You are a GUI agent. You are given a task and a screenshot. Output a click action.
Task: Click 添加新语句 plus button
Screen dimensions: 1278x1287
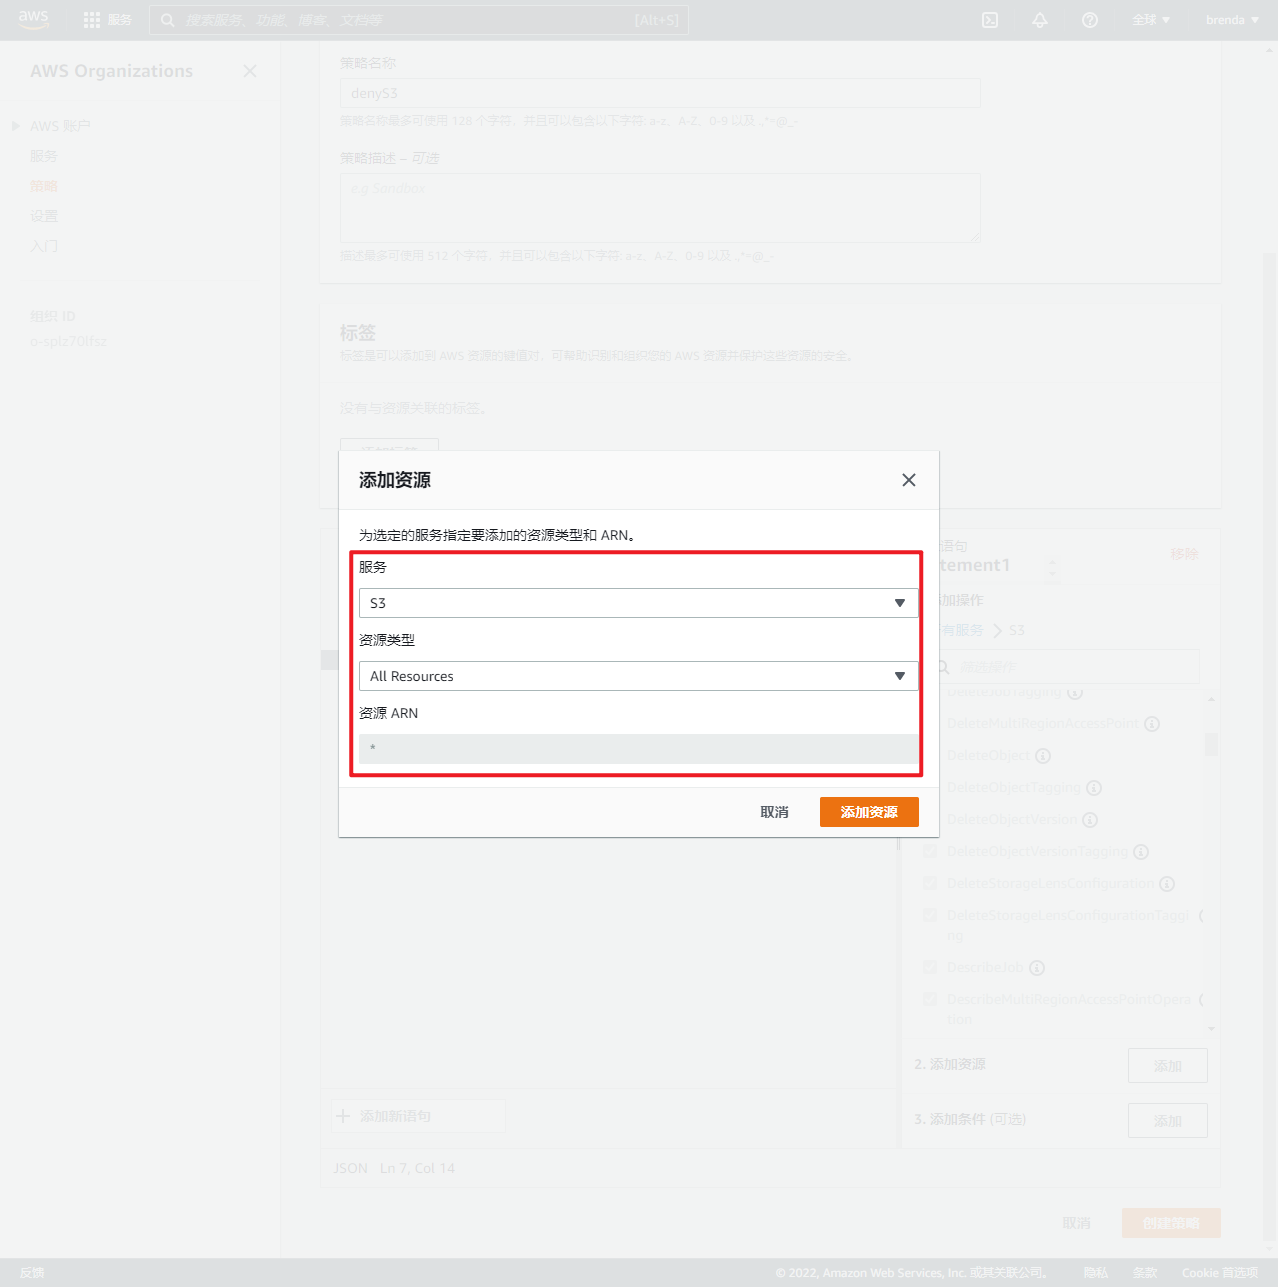(x=419, y=1116)
